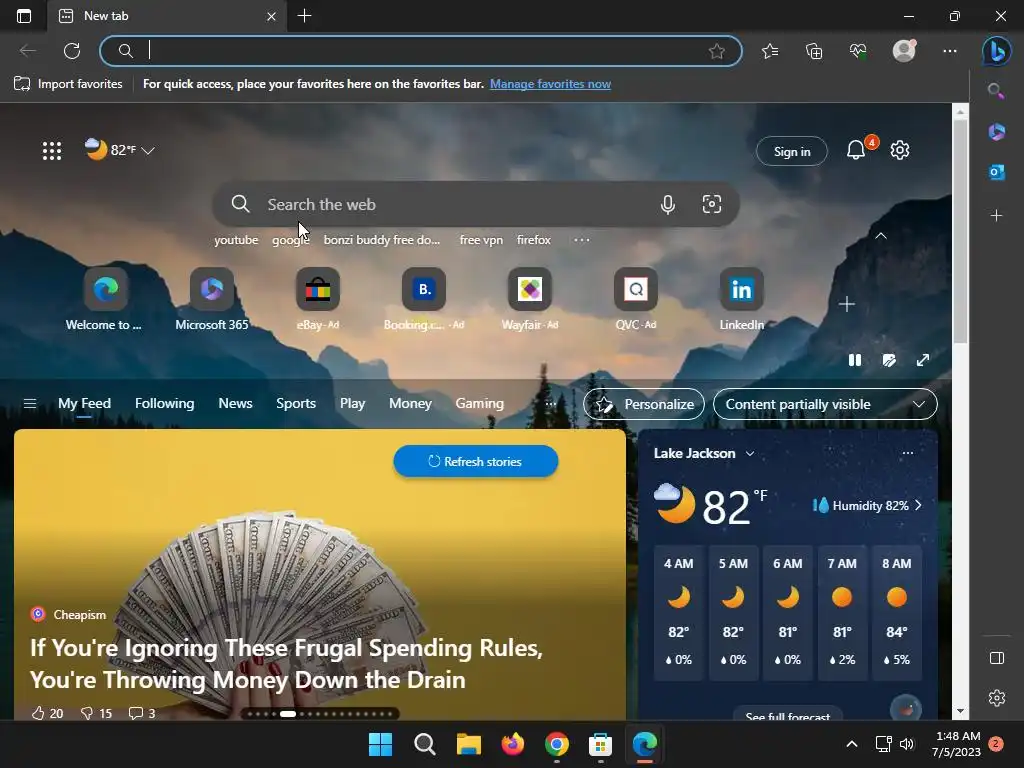This screenshot has height=768, width=1024.
Task: Click the Personalize button
Action: pyautogui.click(x=643, y=404)
